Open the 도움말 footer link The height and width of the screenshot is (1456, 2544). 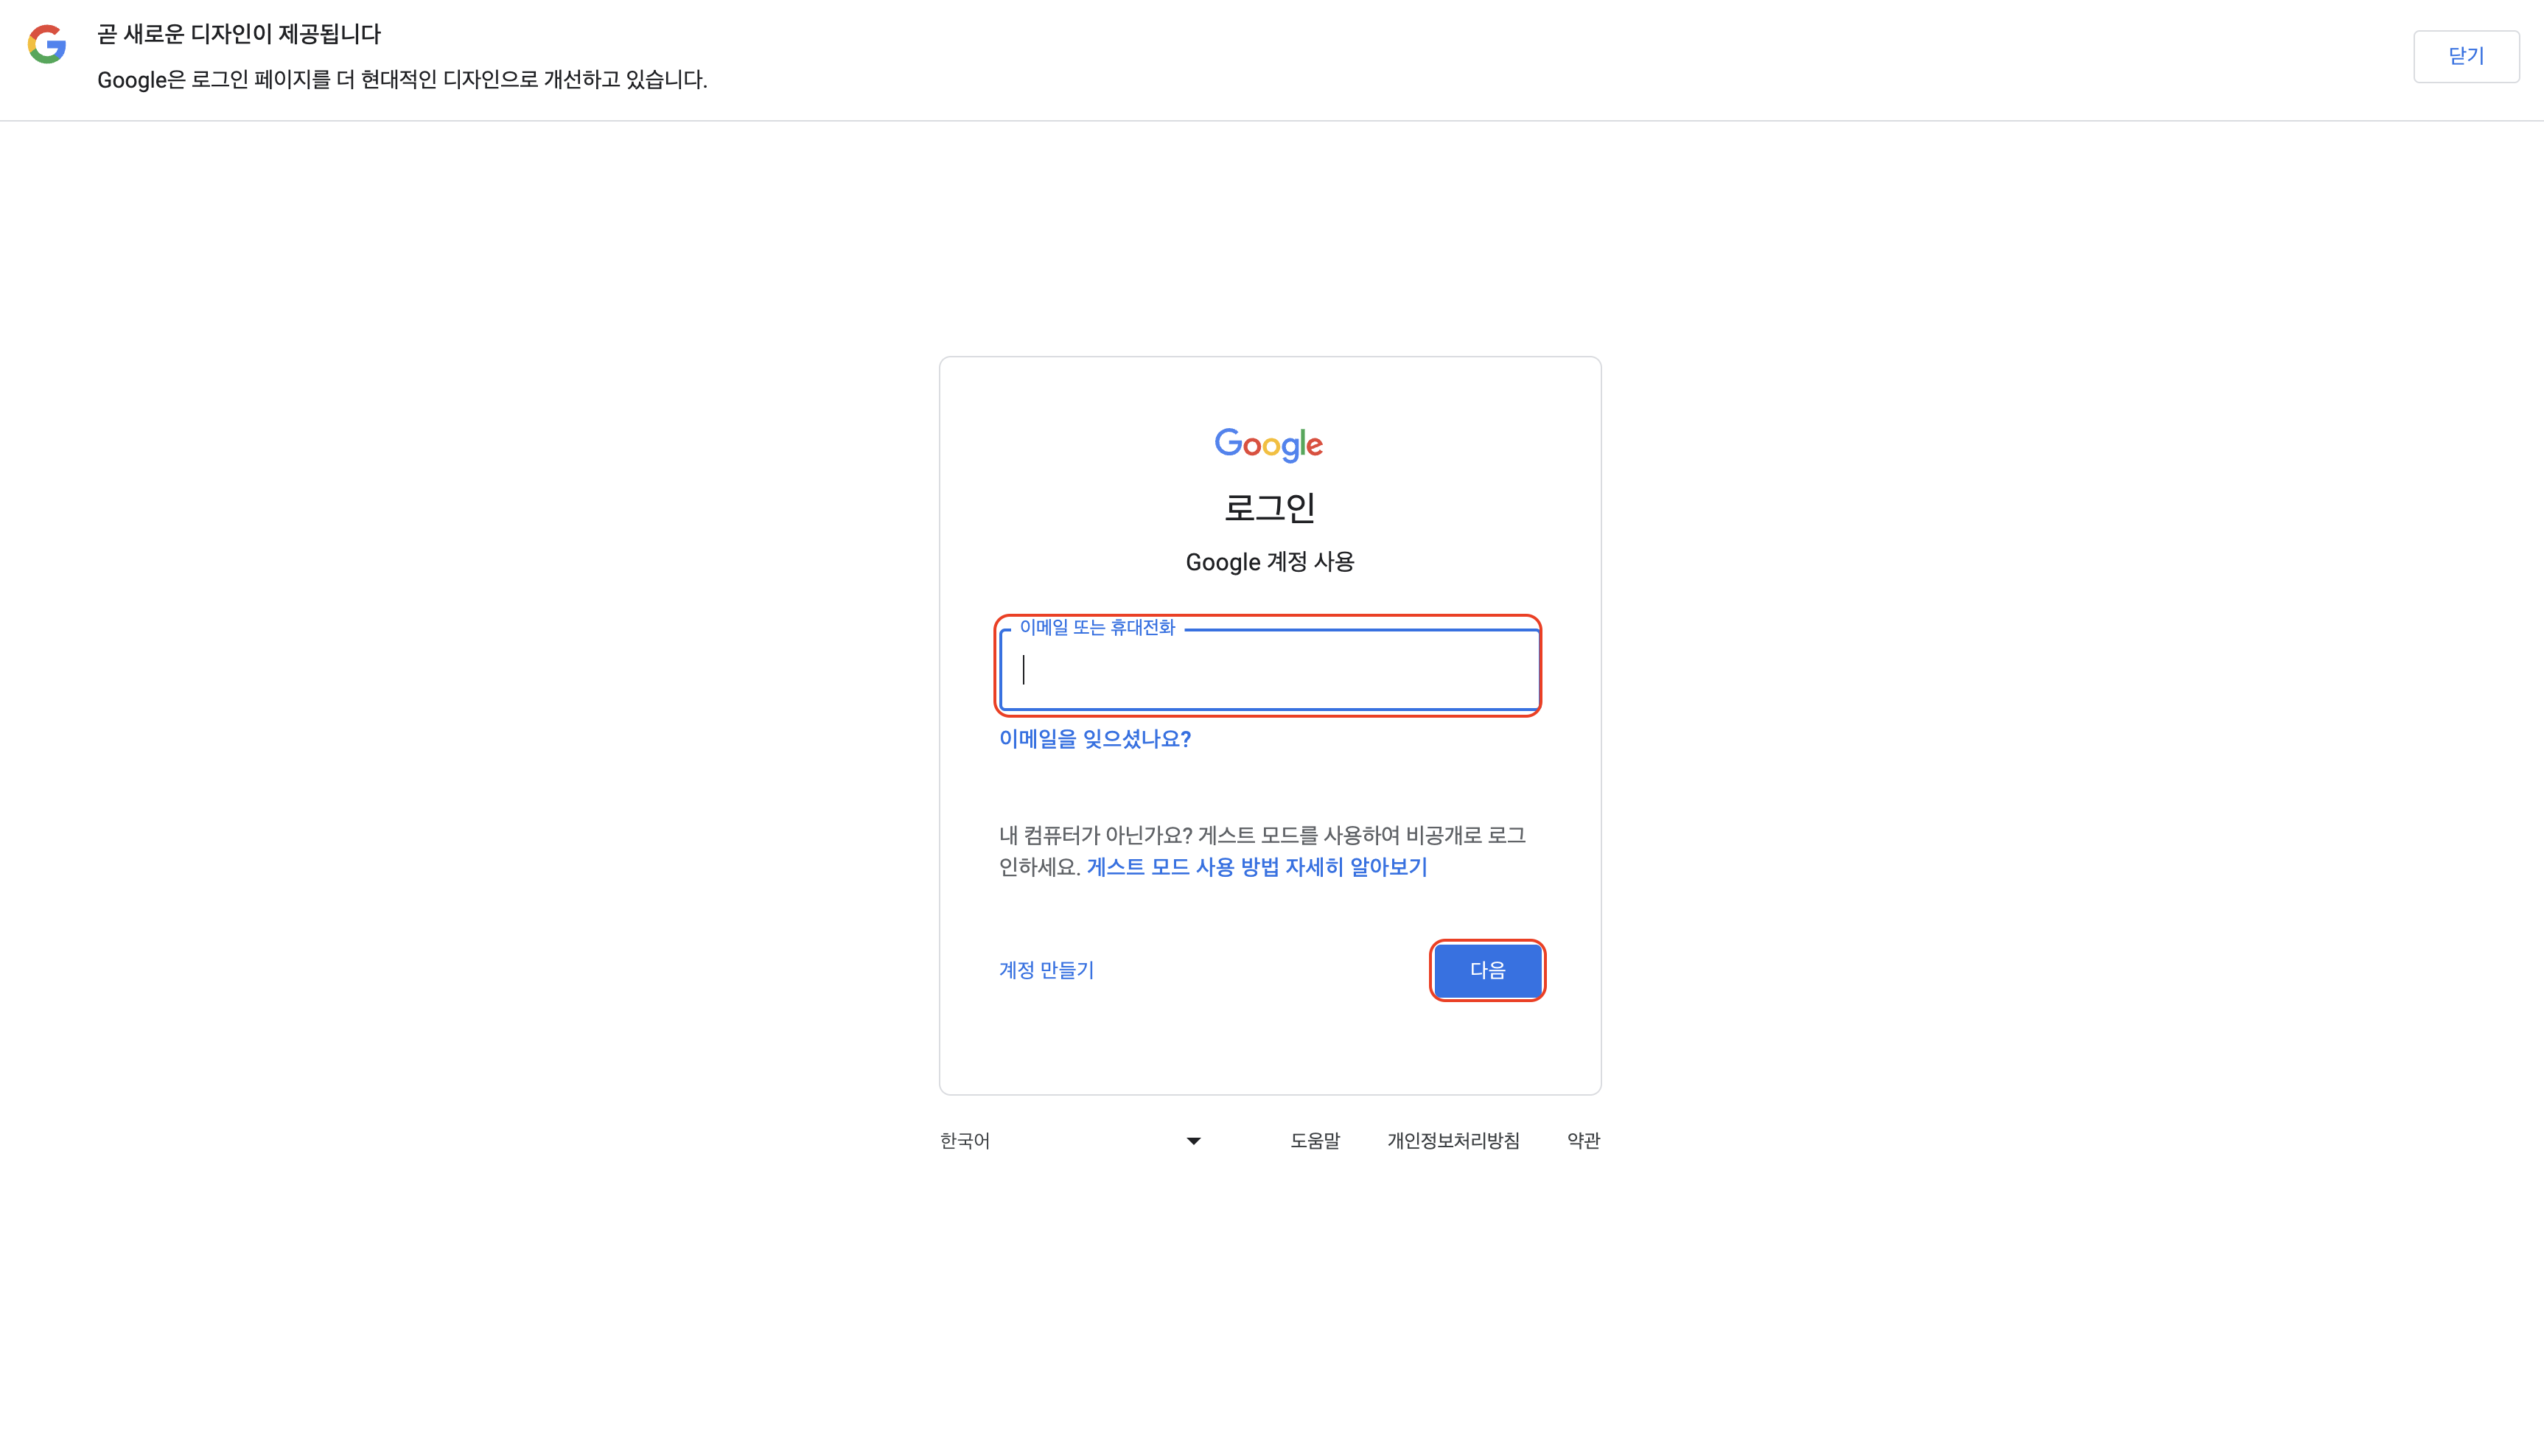(1314, 1141)
